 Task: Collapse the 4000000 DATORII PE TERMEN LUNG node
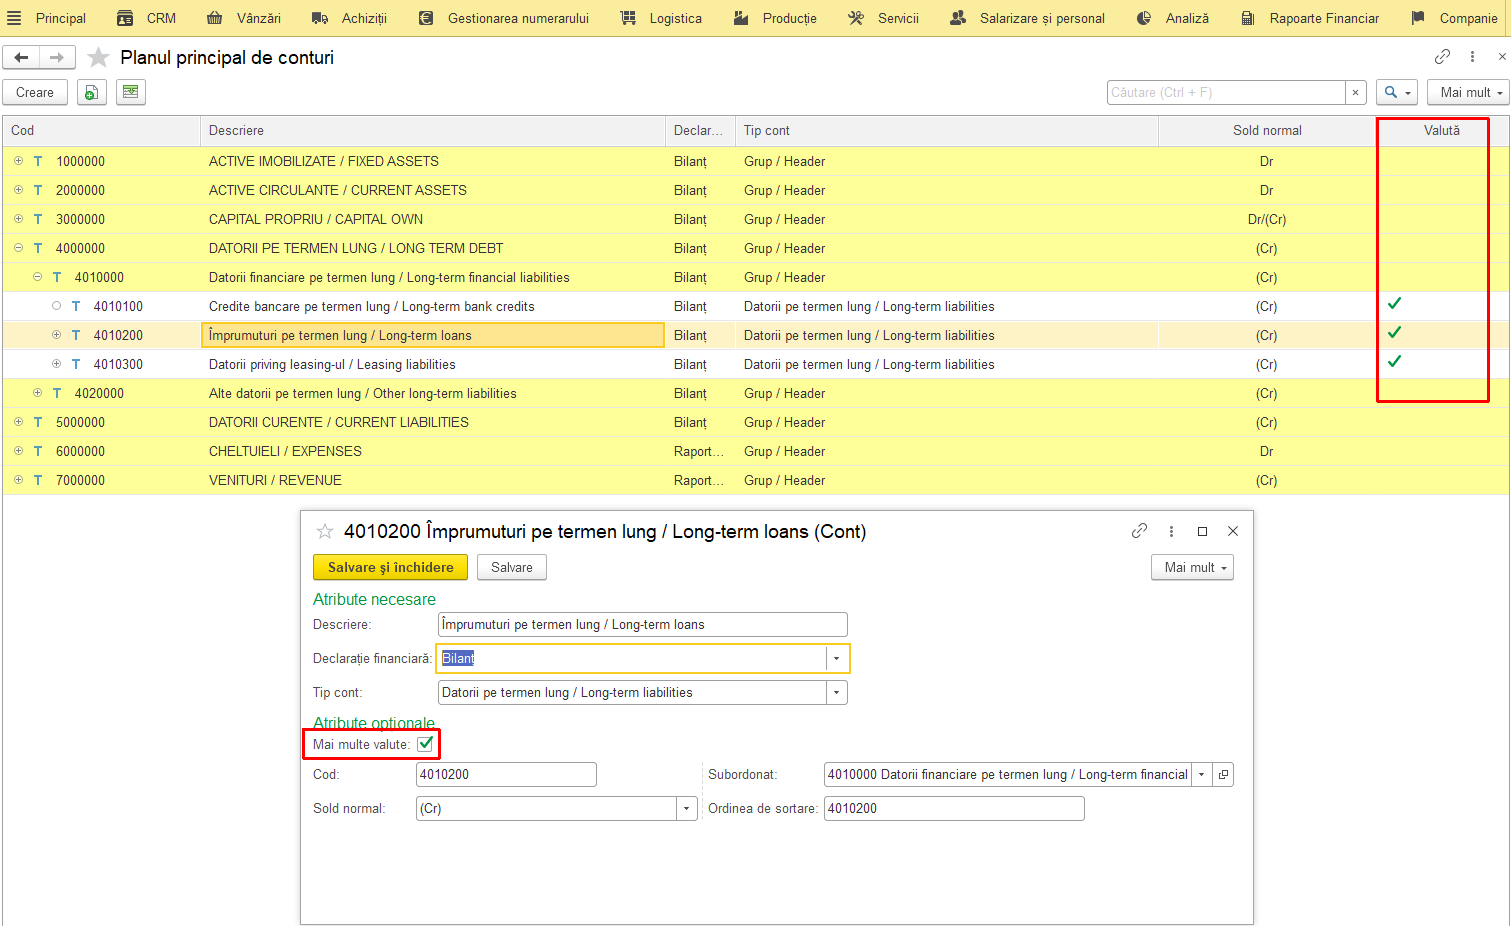click(18, 248)
